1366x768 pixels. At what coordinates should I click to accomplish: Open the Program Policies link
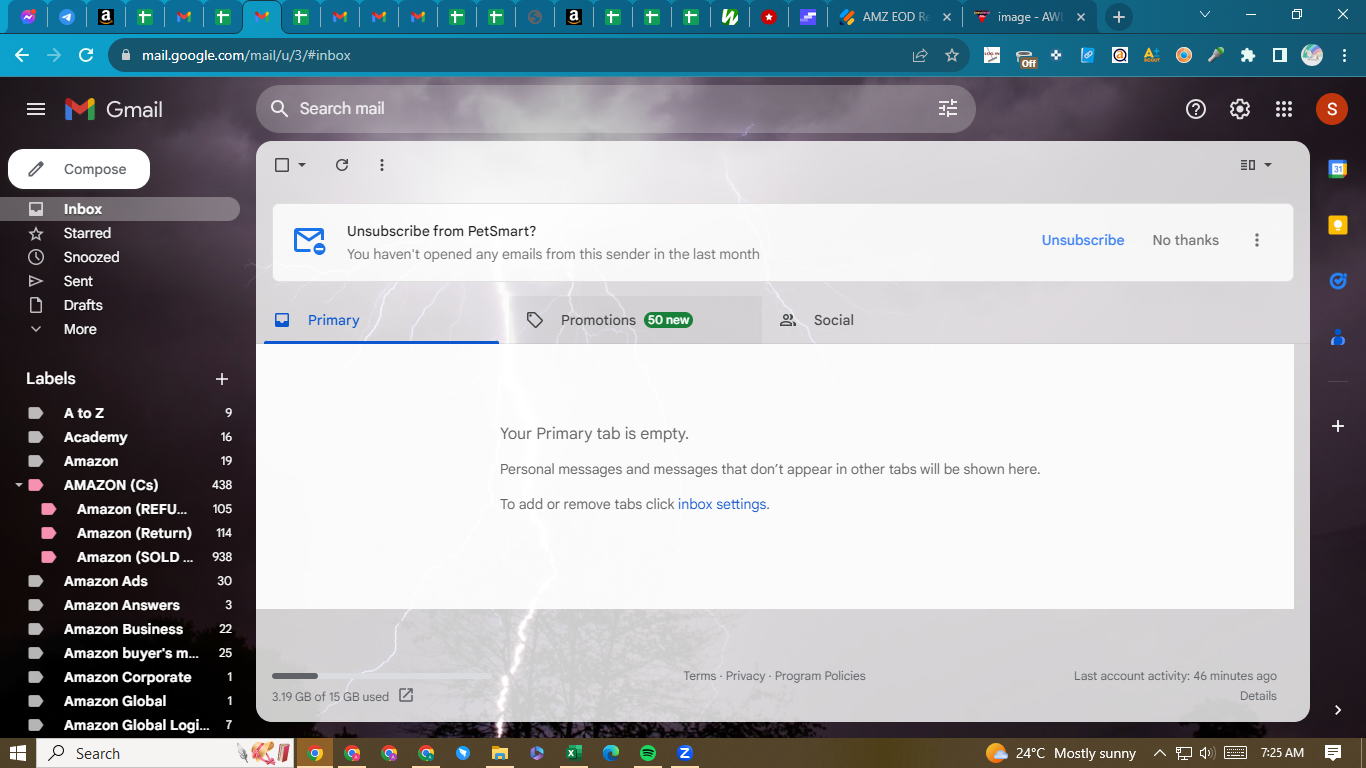(x=820, y=676)
